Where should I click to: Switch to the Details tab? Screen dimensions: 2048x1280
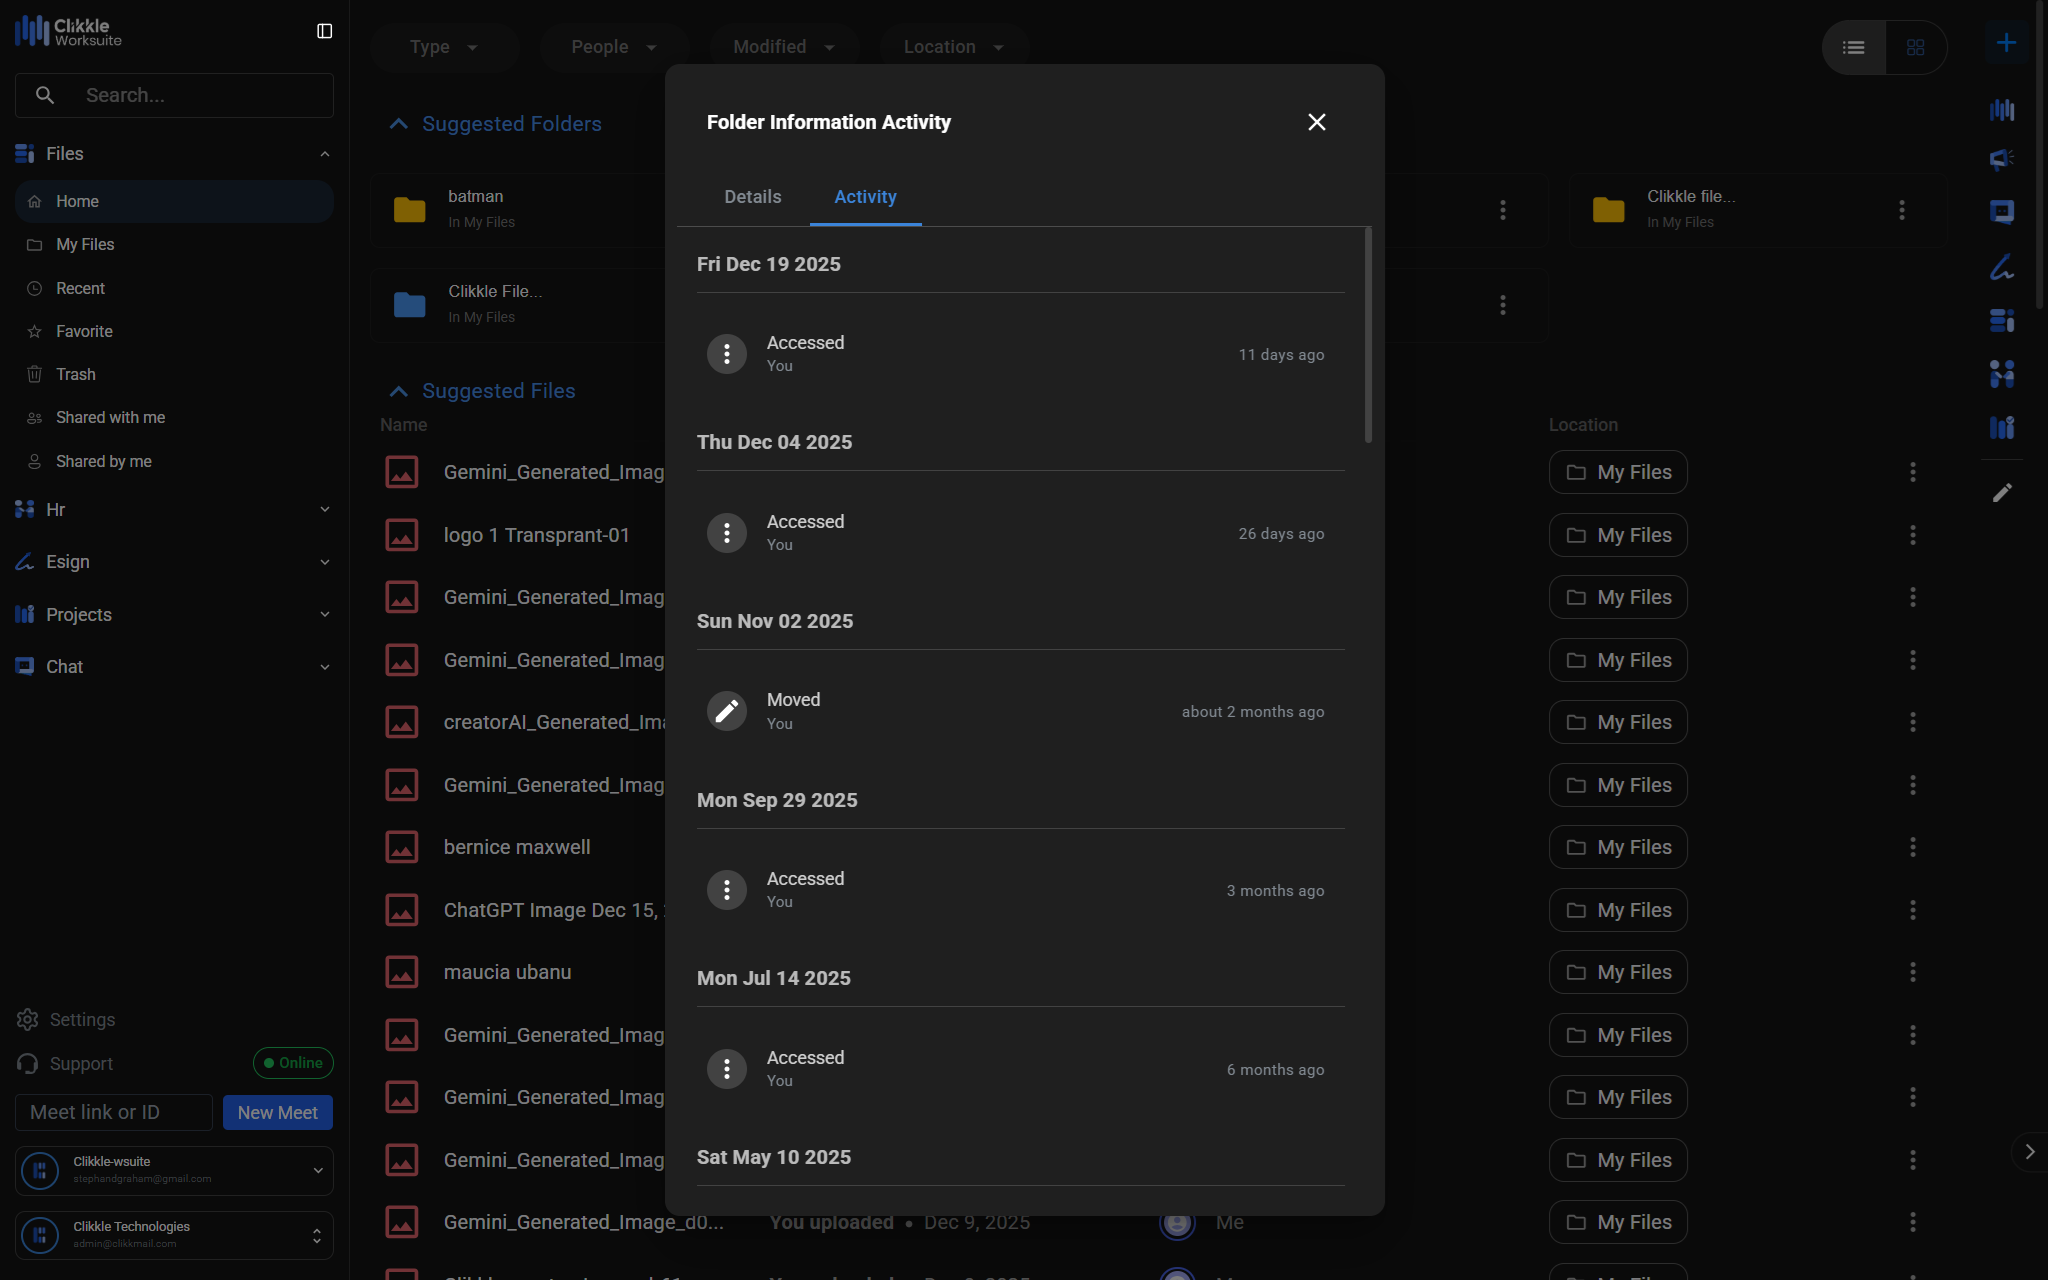(752, 197)
